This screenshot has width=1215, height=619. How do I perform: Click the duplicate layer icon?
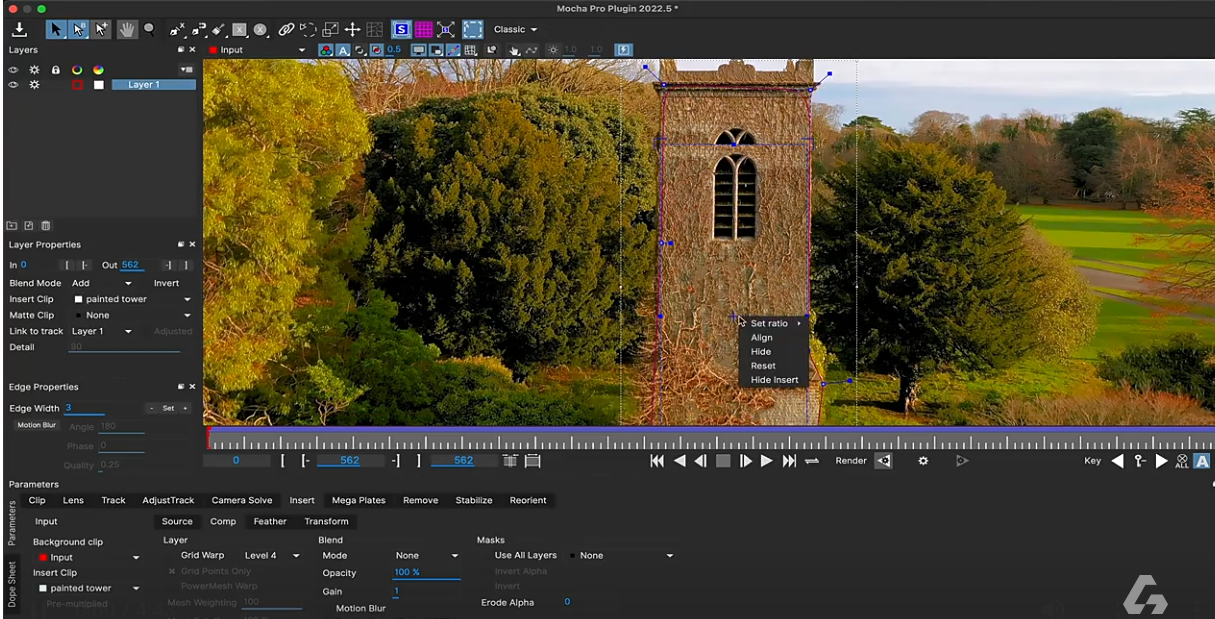point(29,226)
